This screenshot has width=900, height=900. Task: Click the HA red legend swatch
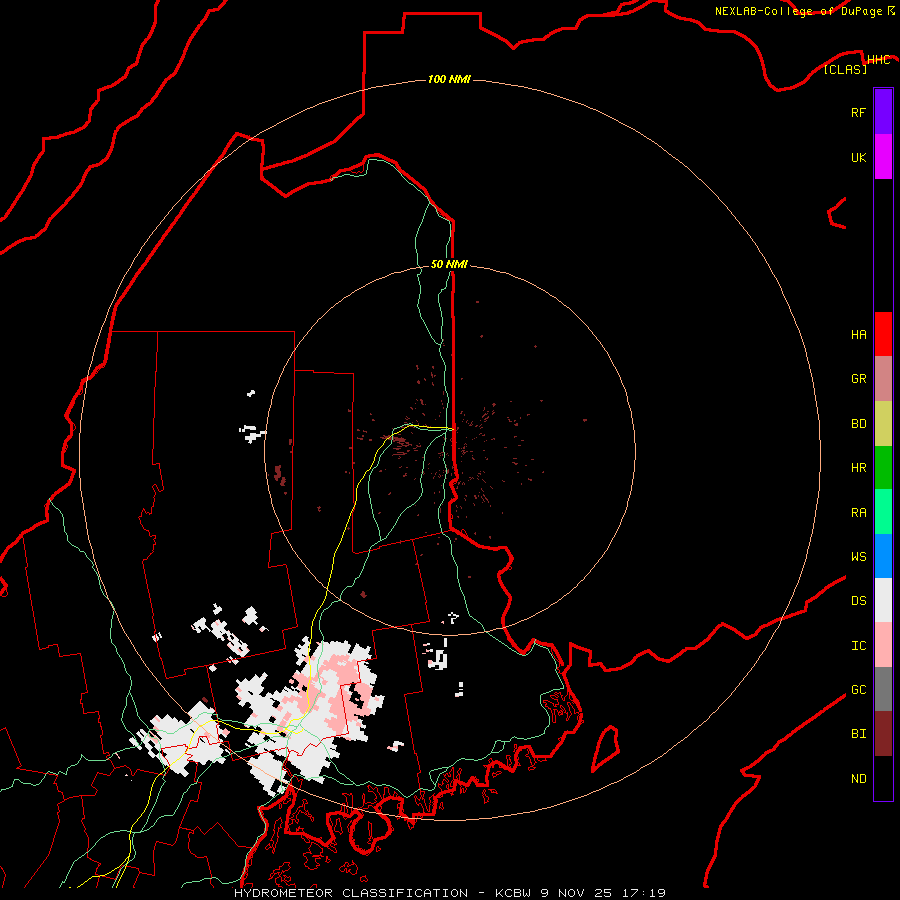tap(883, 334)
